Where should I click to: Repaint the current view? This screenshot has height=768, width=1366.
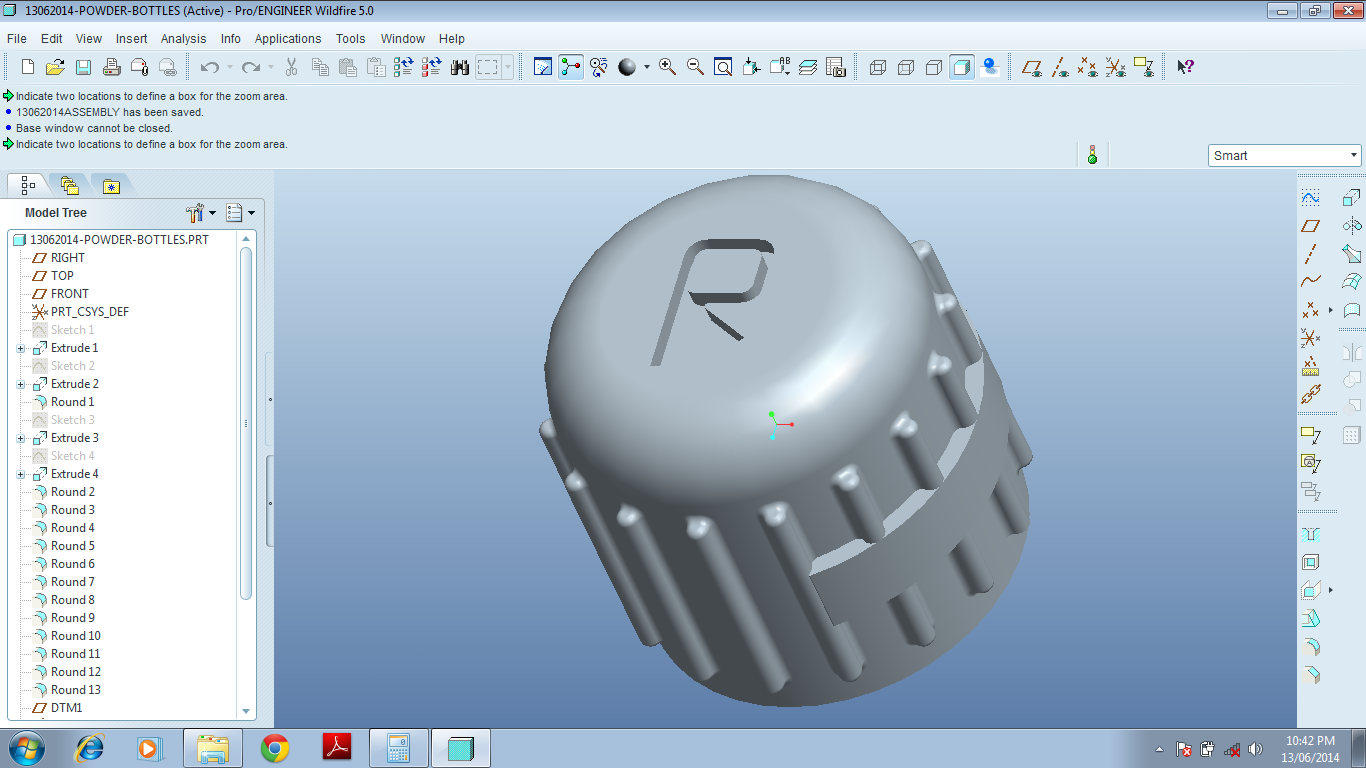543,67
